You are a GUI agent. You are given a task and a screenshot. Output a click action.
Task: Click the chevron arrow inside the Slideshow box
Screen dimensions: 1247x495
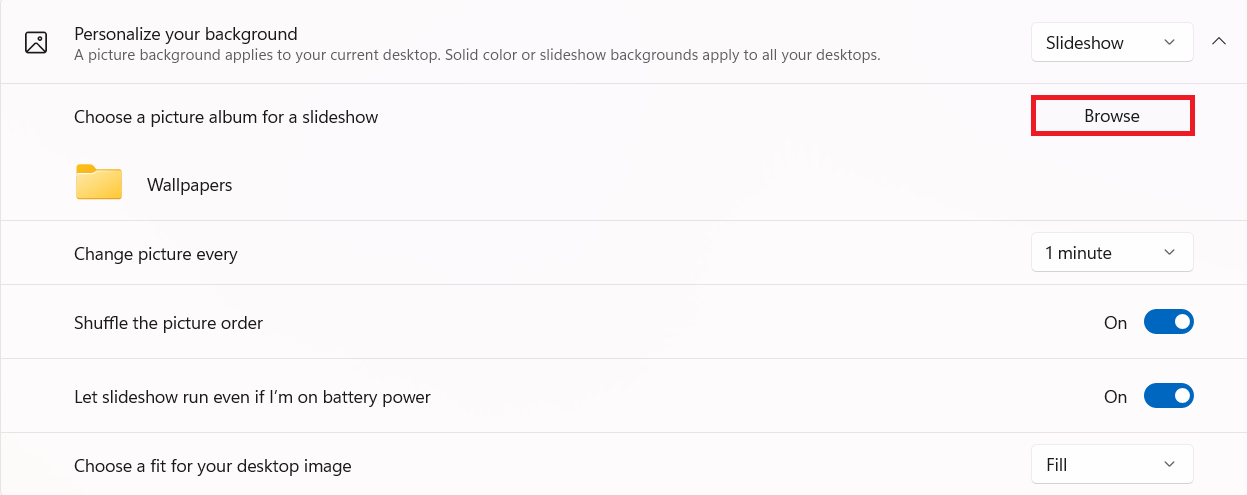(x=1170, y=43)
